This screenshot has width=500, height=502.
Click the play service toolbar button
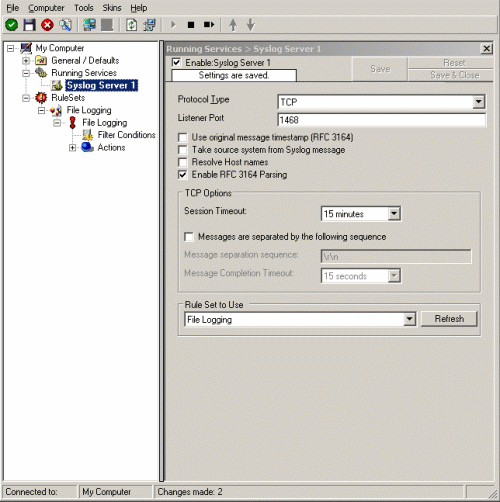pyautogui.click(x=173, y=25)
